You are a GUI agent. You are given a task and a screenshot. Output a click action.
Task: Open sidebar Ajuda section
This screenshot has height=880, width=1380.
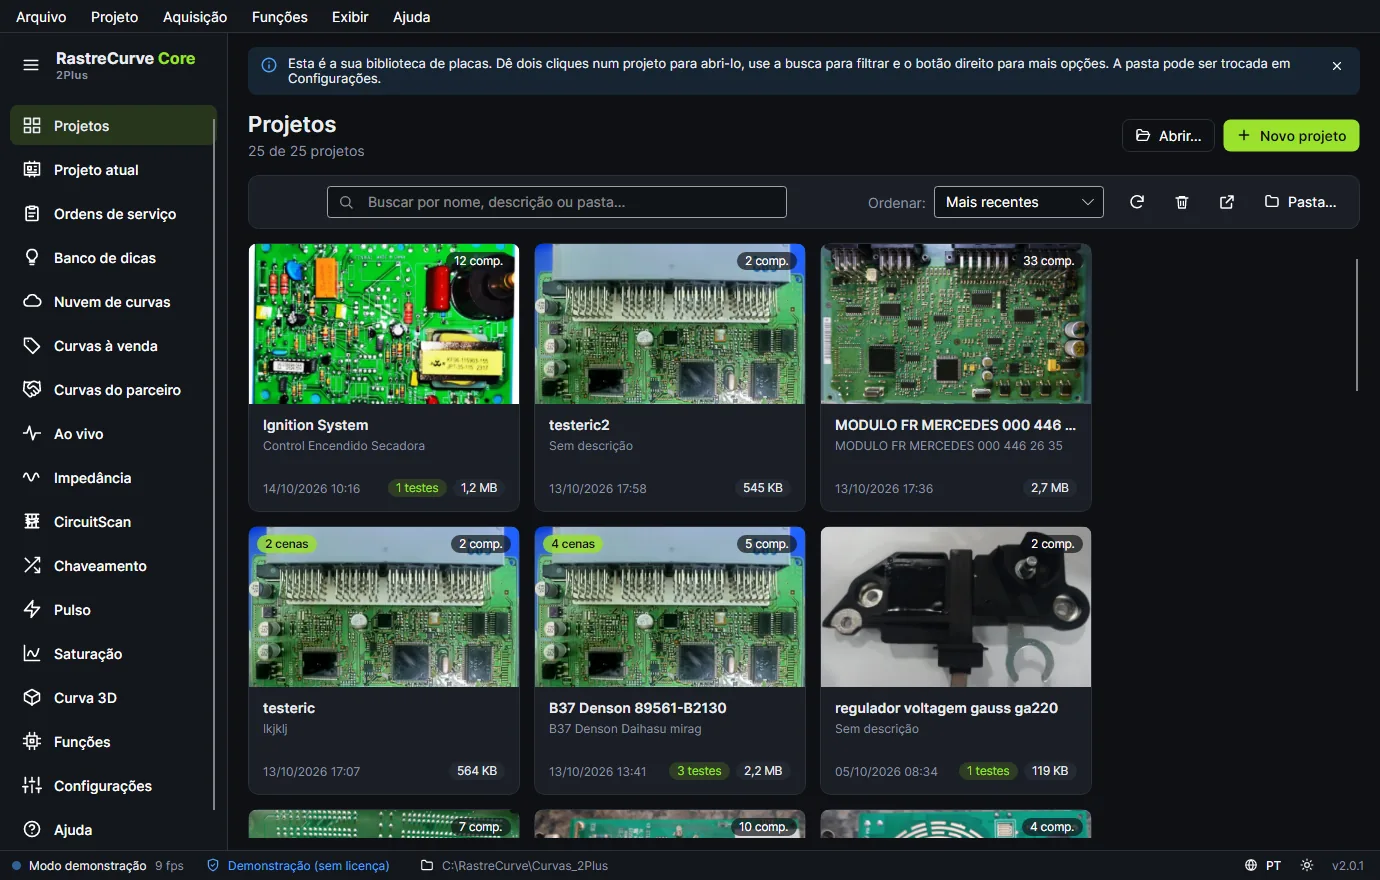click(x=113, y=830)
